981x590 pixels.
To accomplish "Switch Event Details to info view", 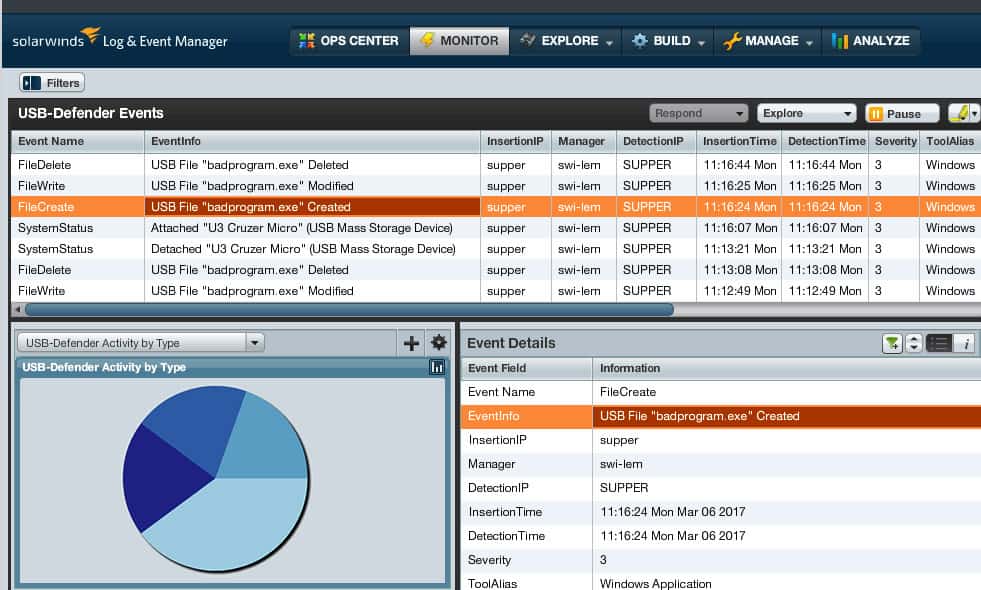I will pyautogui.click(x=966, y=343).
